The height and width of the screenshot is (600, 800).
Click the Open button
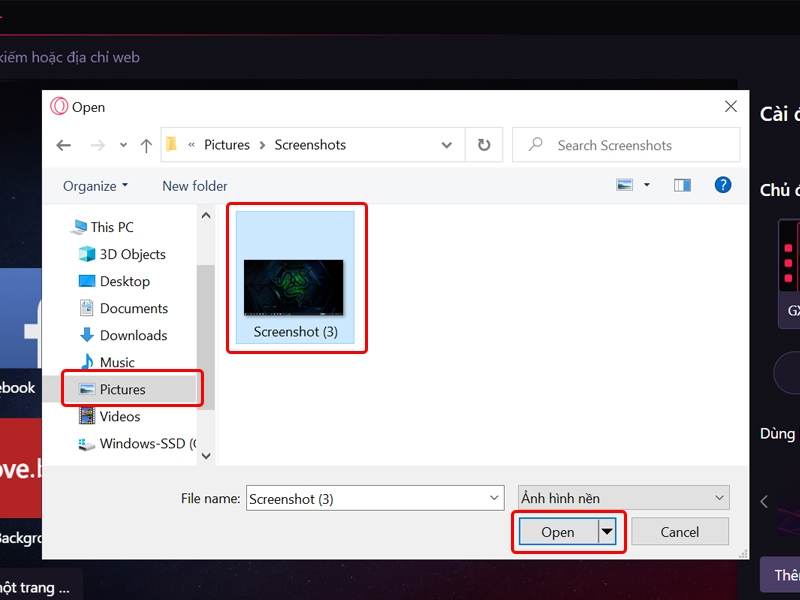[x=558, y=532]
